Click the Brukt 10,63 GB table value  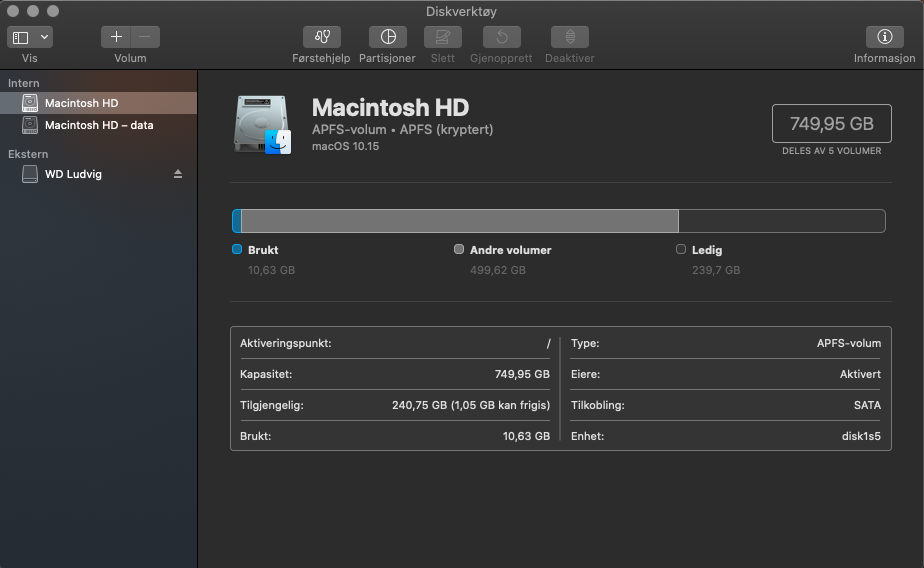coord(526,437)
